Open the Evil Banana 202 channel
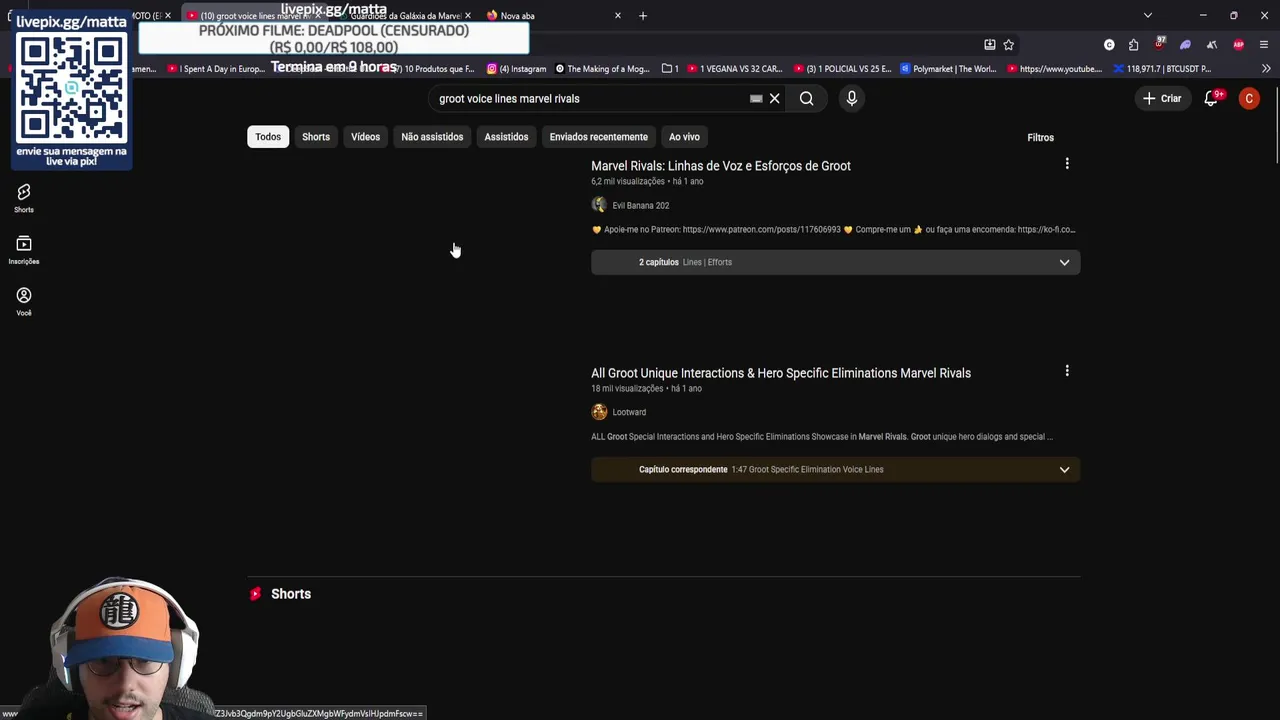The height and width of the screenshot is (720, 1280). (641, 205)
